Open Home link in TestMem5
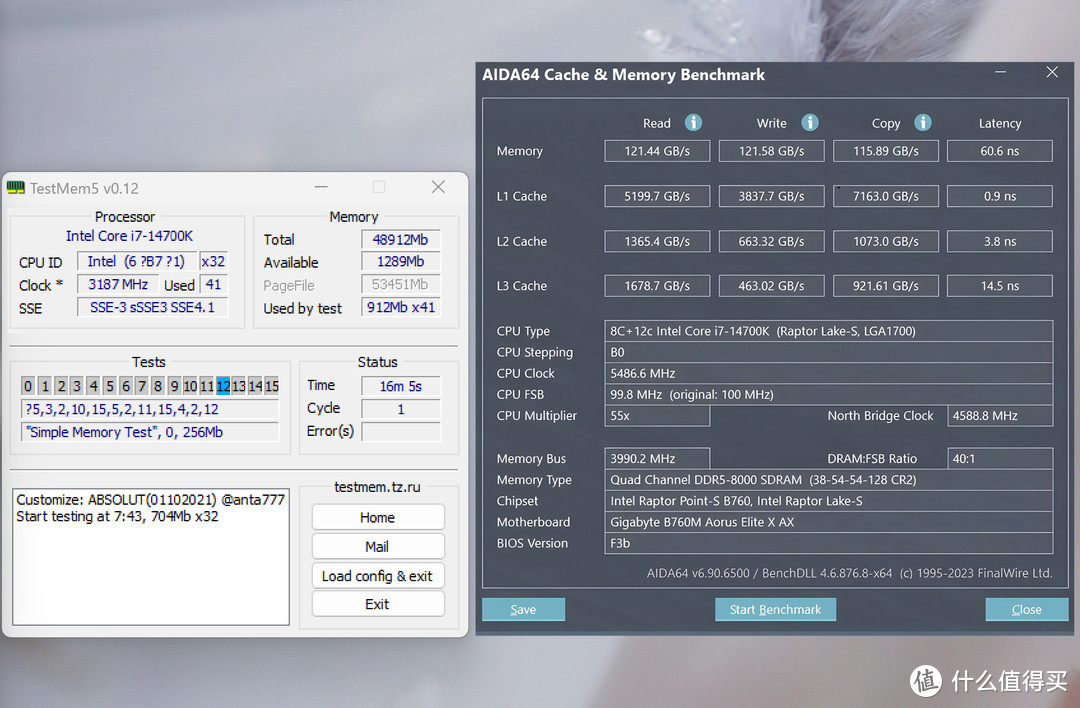1080x708 pixels. click(x=377, y=517)
